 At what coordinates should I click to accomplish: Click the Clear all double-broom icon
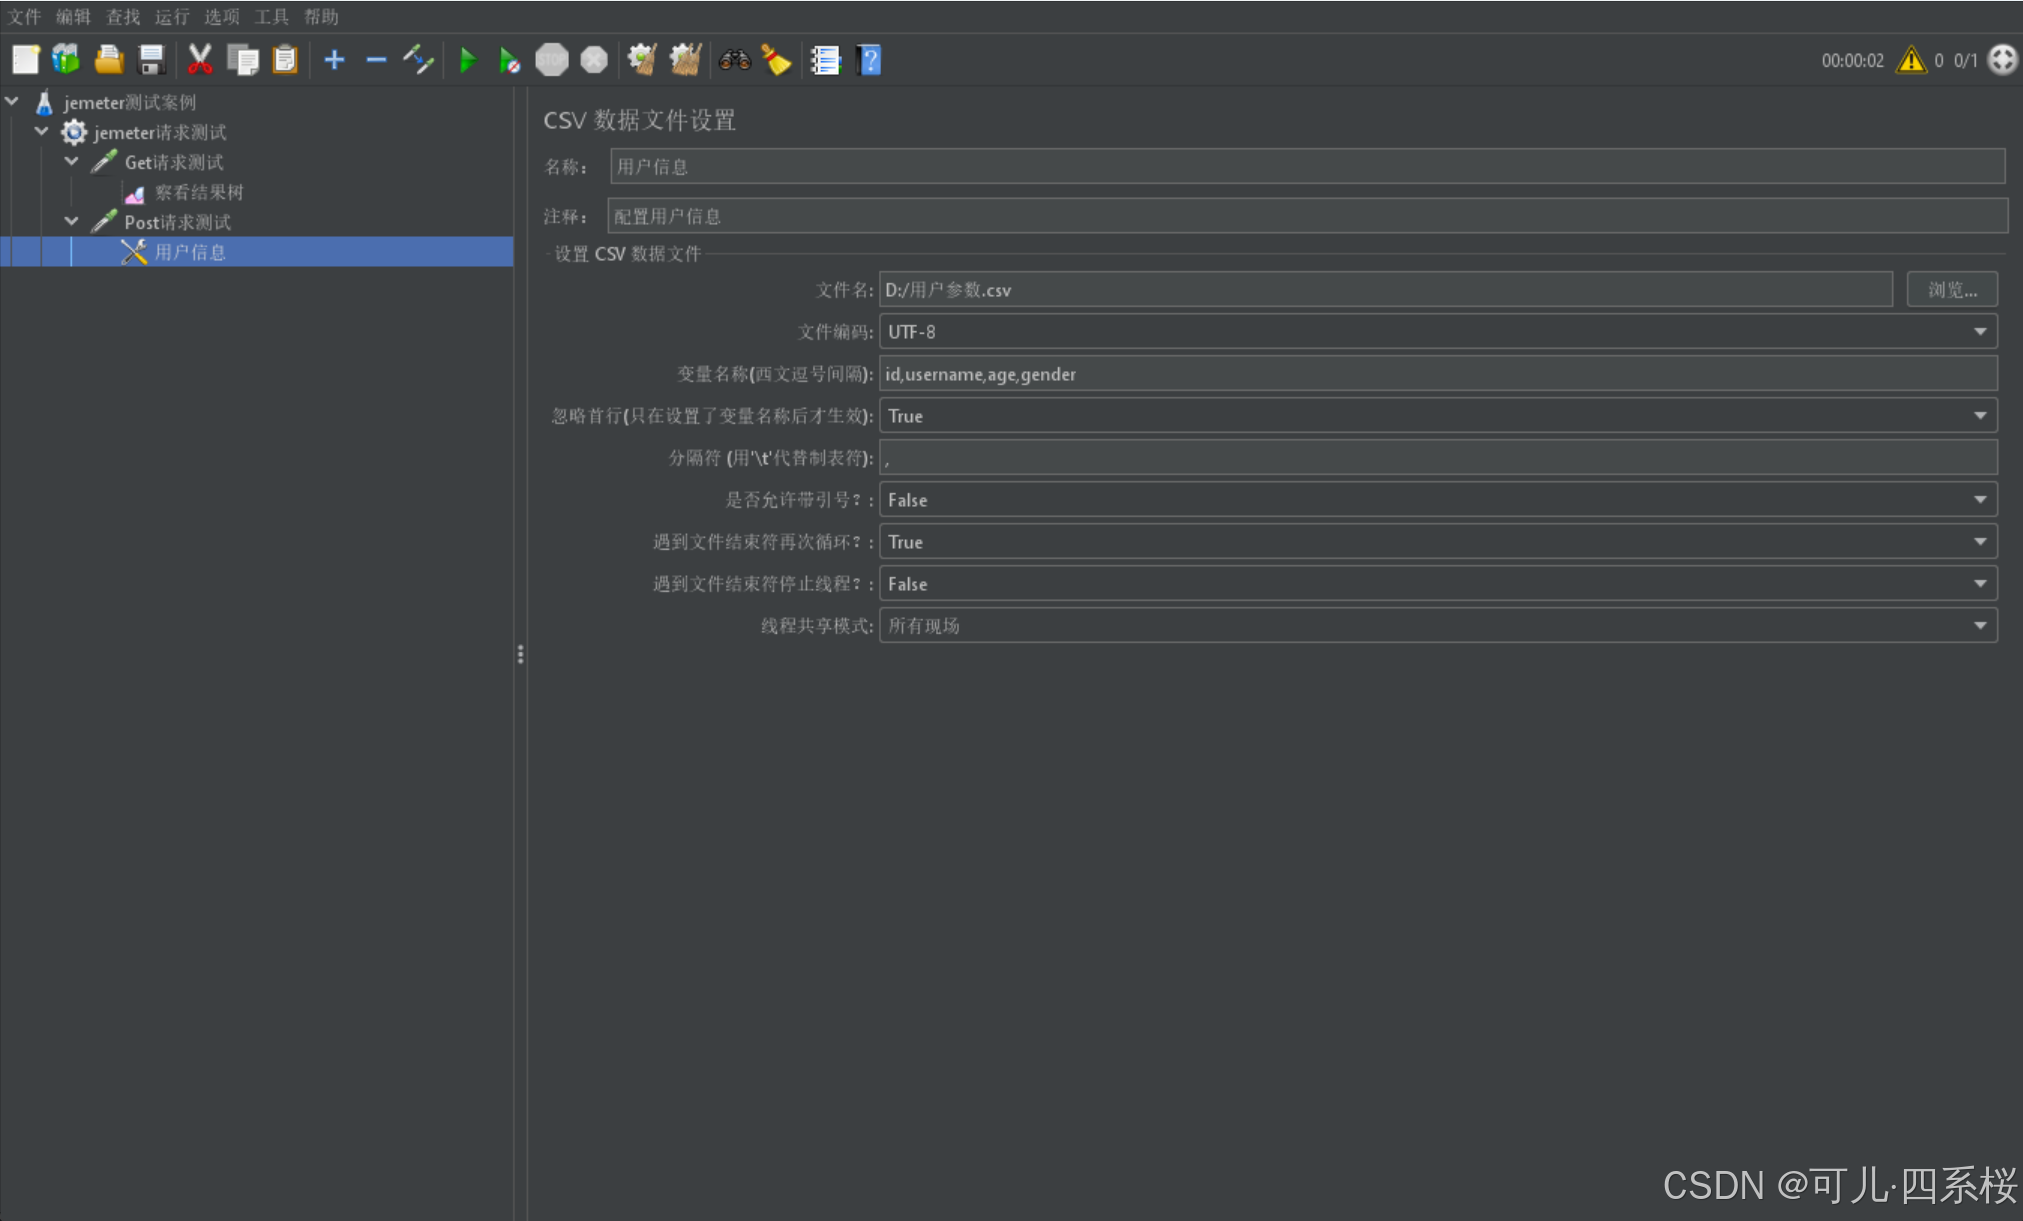point(685,60)
